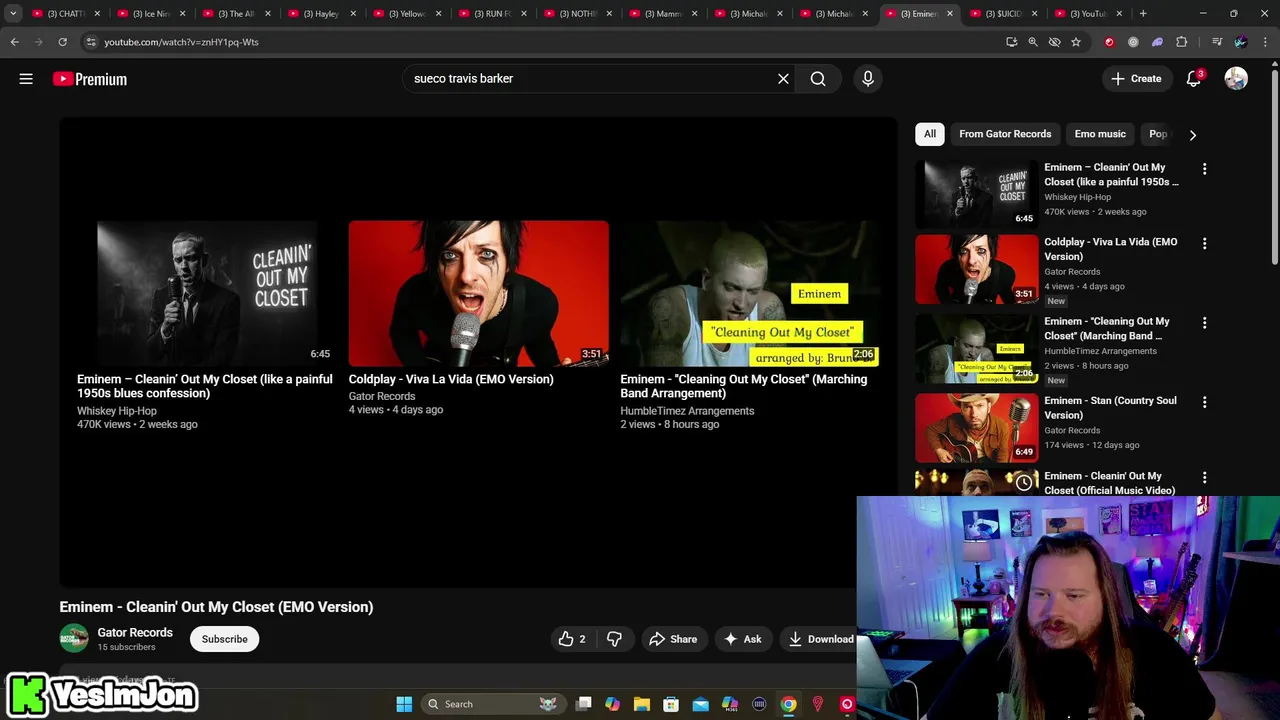The height and width of the screenshot is (720, 1280).
Task: Open Copilot from the taskbar
Action: [613, 704]
